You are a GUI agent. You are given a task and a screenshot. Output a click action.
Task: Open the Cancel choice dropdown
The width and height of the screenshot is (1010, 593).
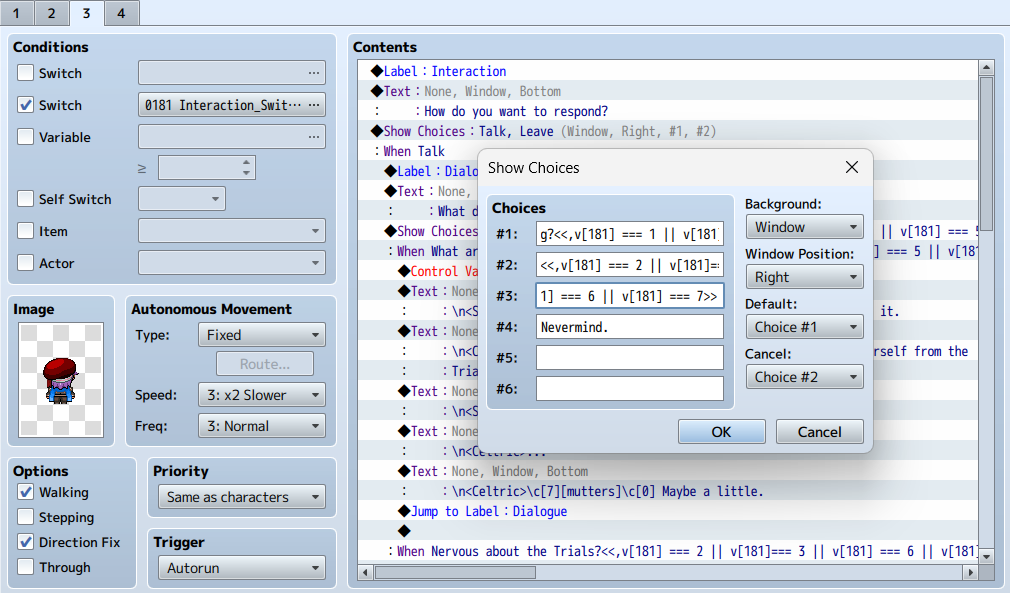[804, 377]
